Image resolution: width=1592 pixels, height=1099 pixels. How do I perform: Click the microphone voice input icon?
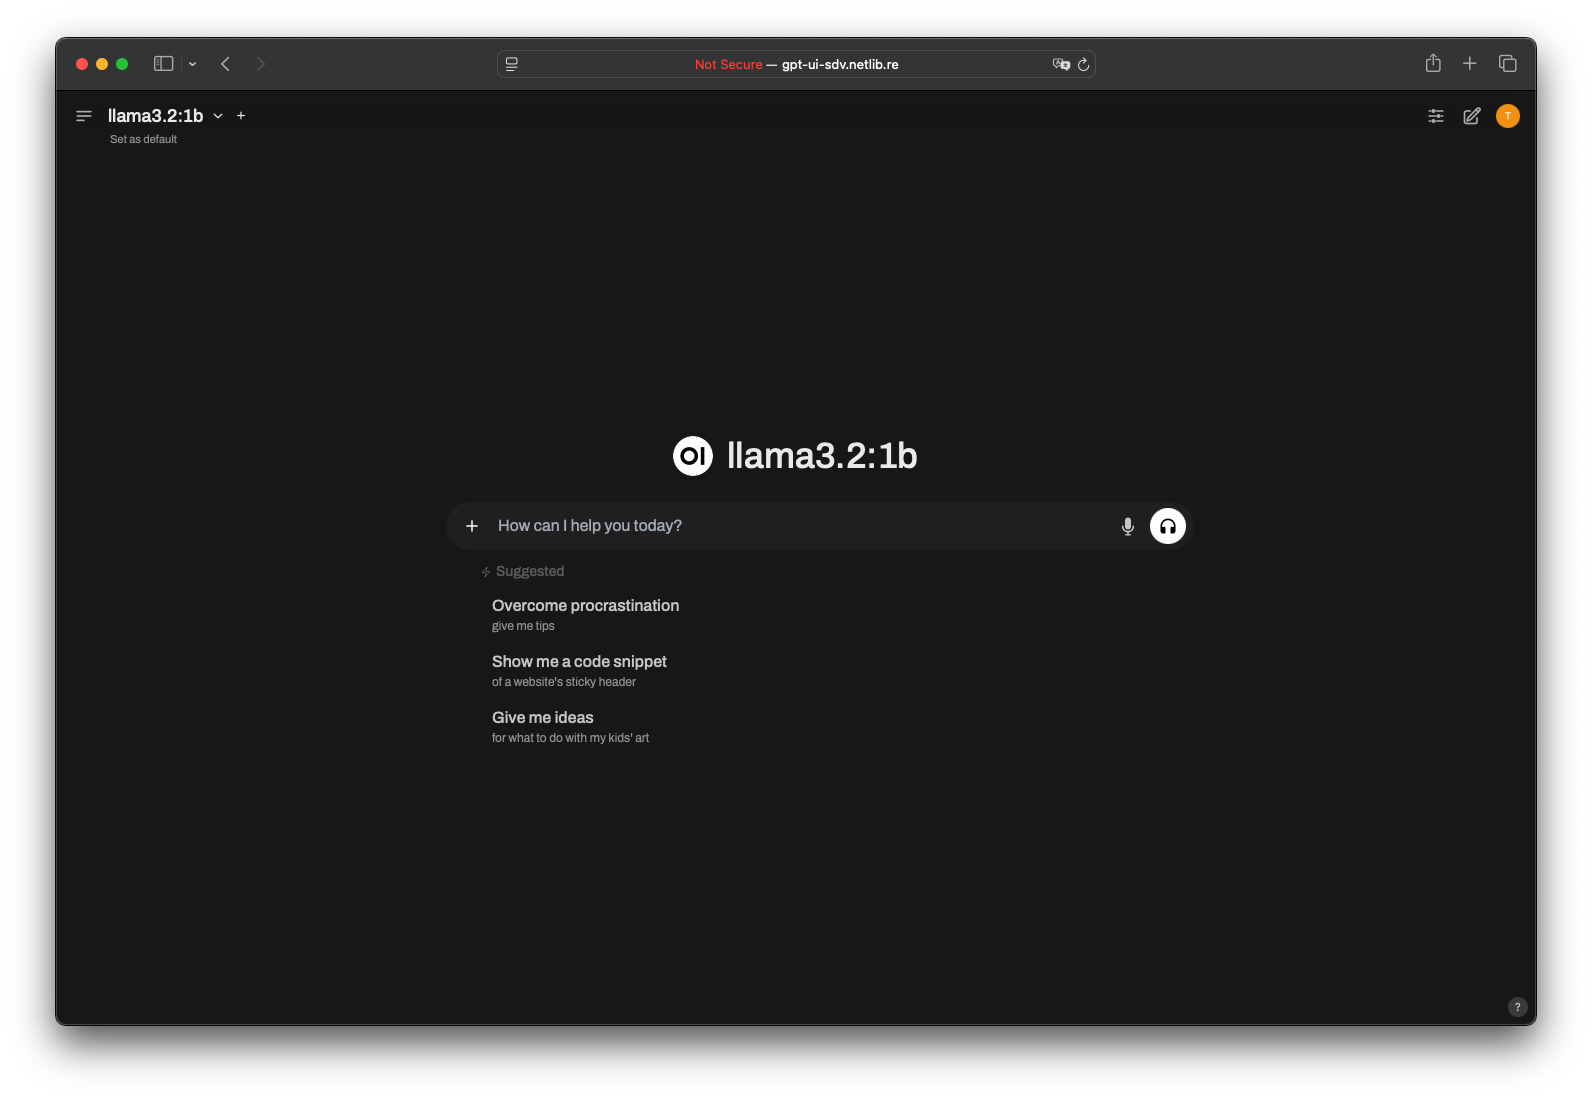click(x=1128, y=526)
